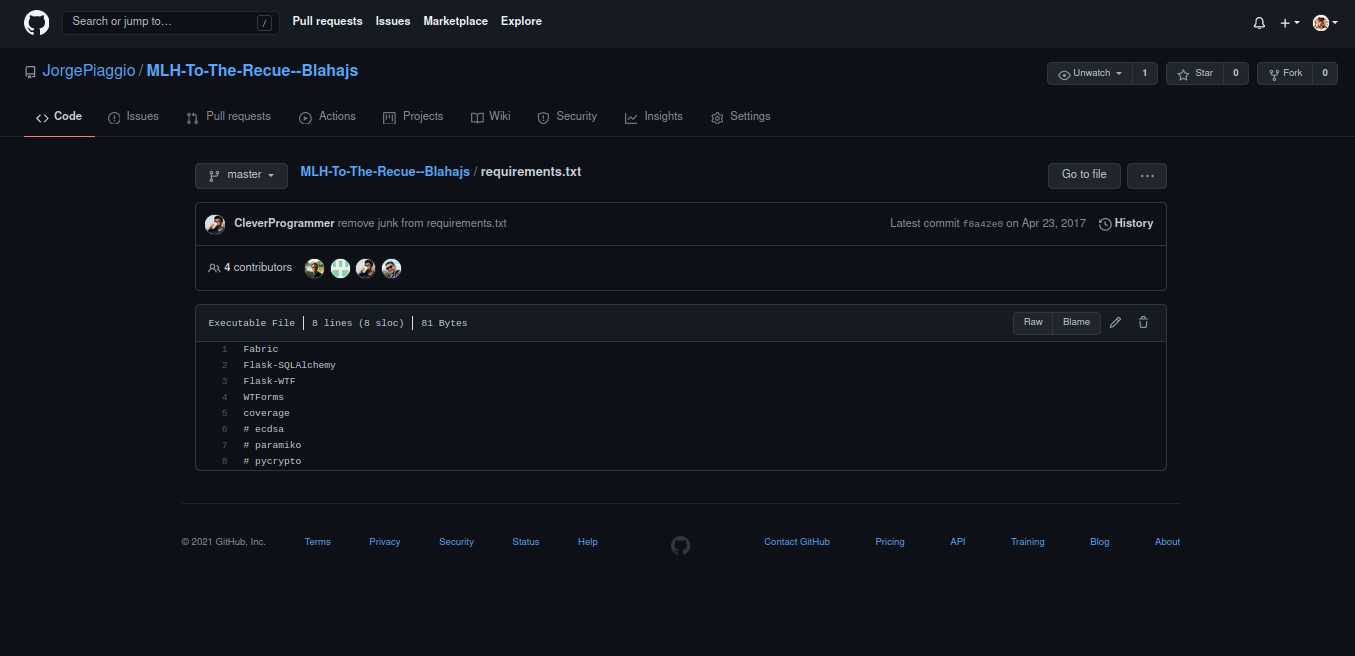1355x656 pixels.
Task: Open JorgePiaggio owner profile link
Action: (x=89, y=71)
